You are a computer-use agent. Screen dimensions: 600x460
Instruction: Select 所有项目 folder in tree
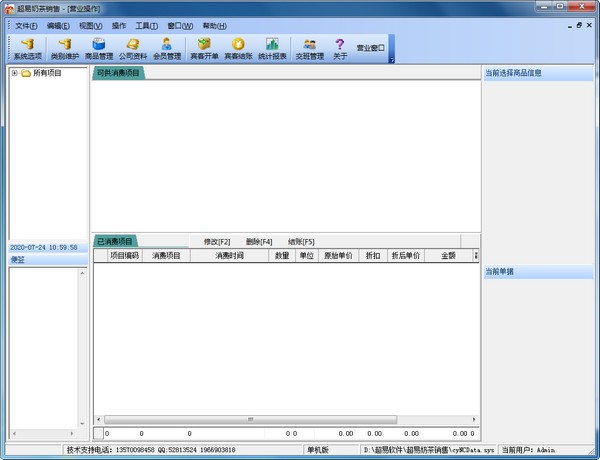tap(47, 73)
